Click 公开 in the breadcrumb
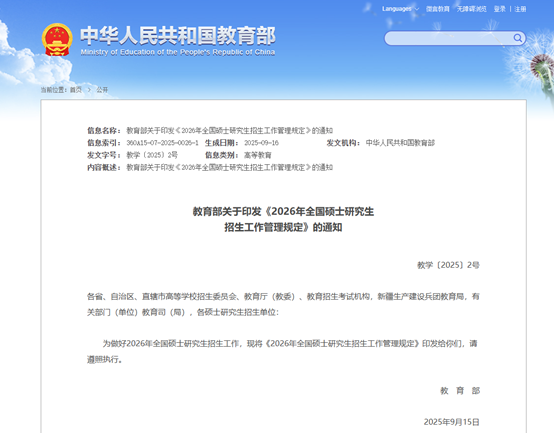Image resolution: width=554 pixels, height=433 pixels. [102, 90]
